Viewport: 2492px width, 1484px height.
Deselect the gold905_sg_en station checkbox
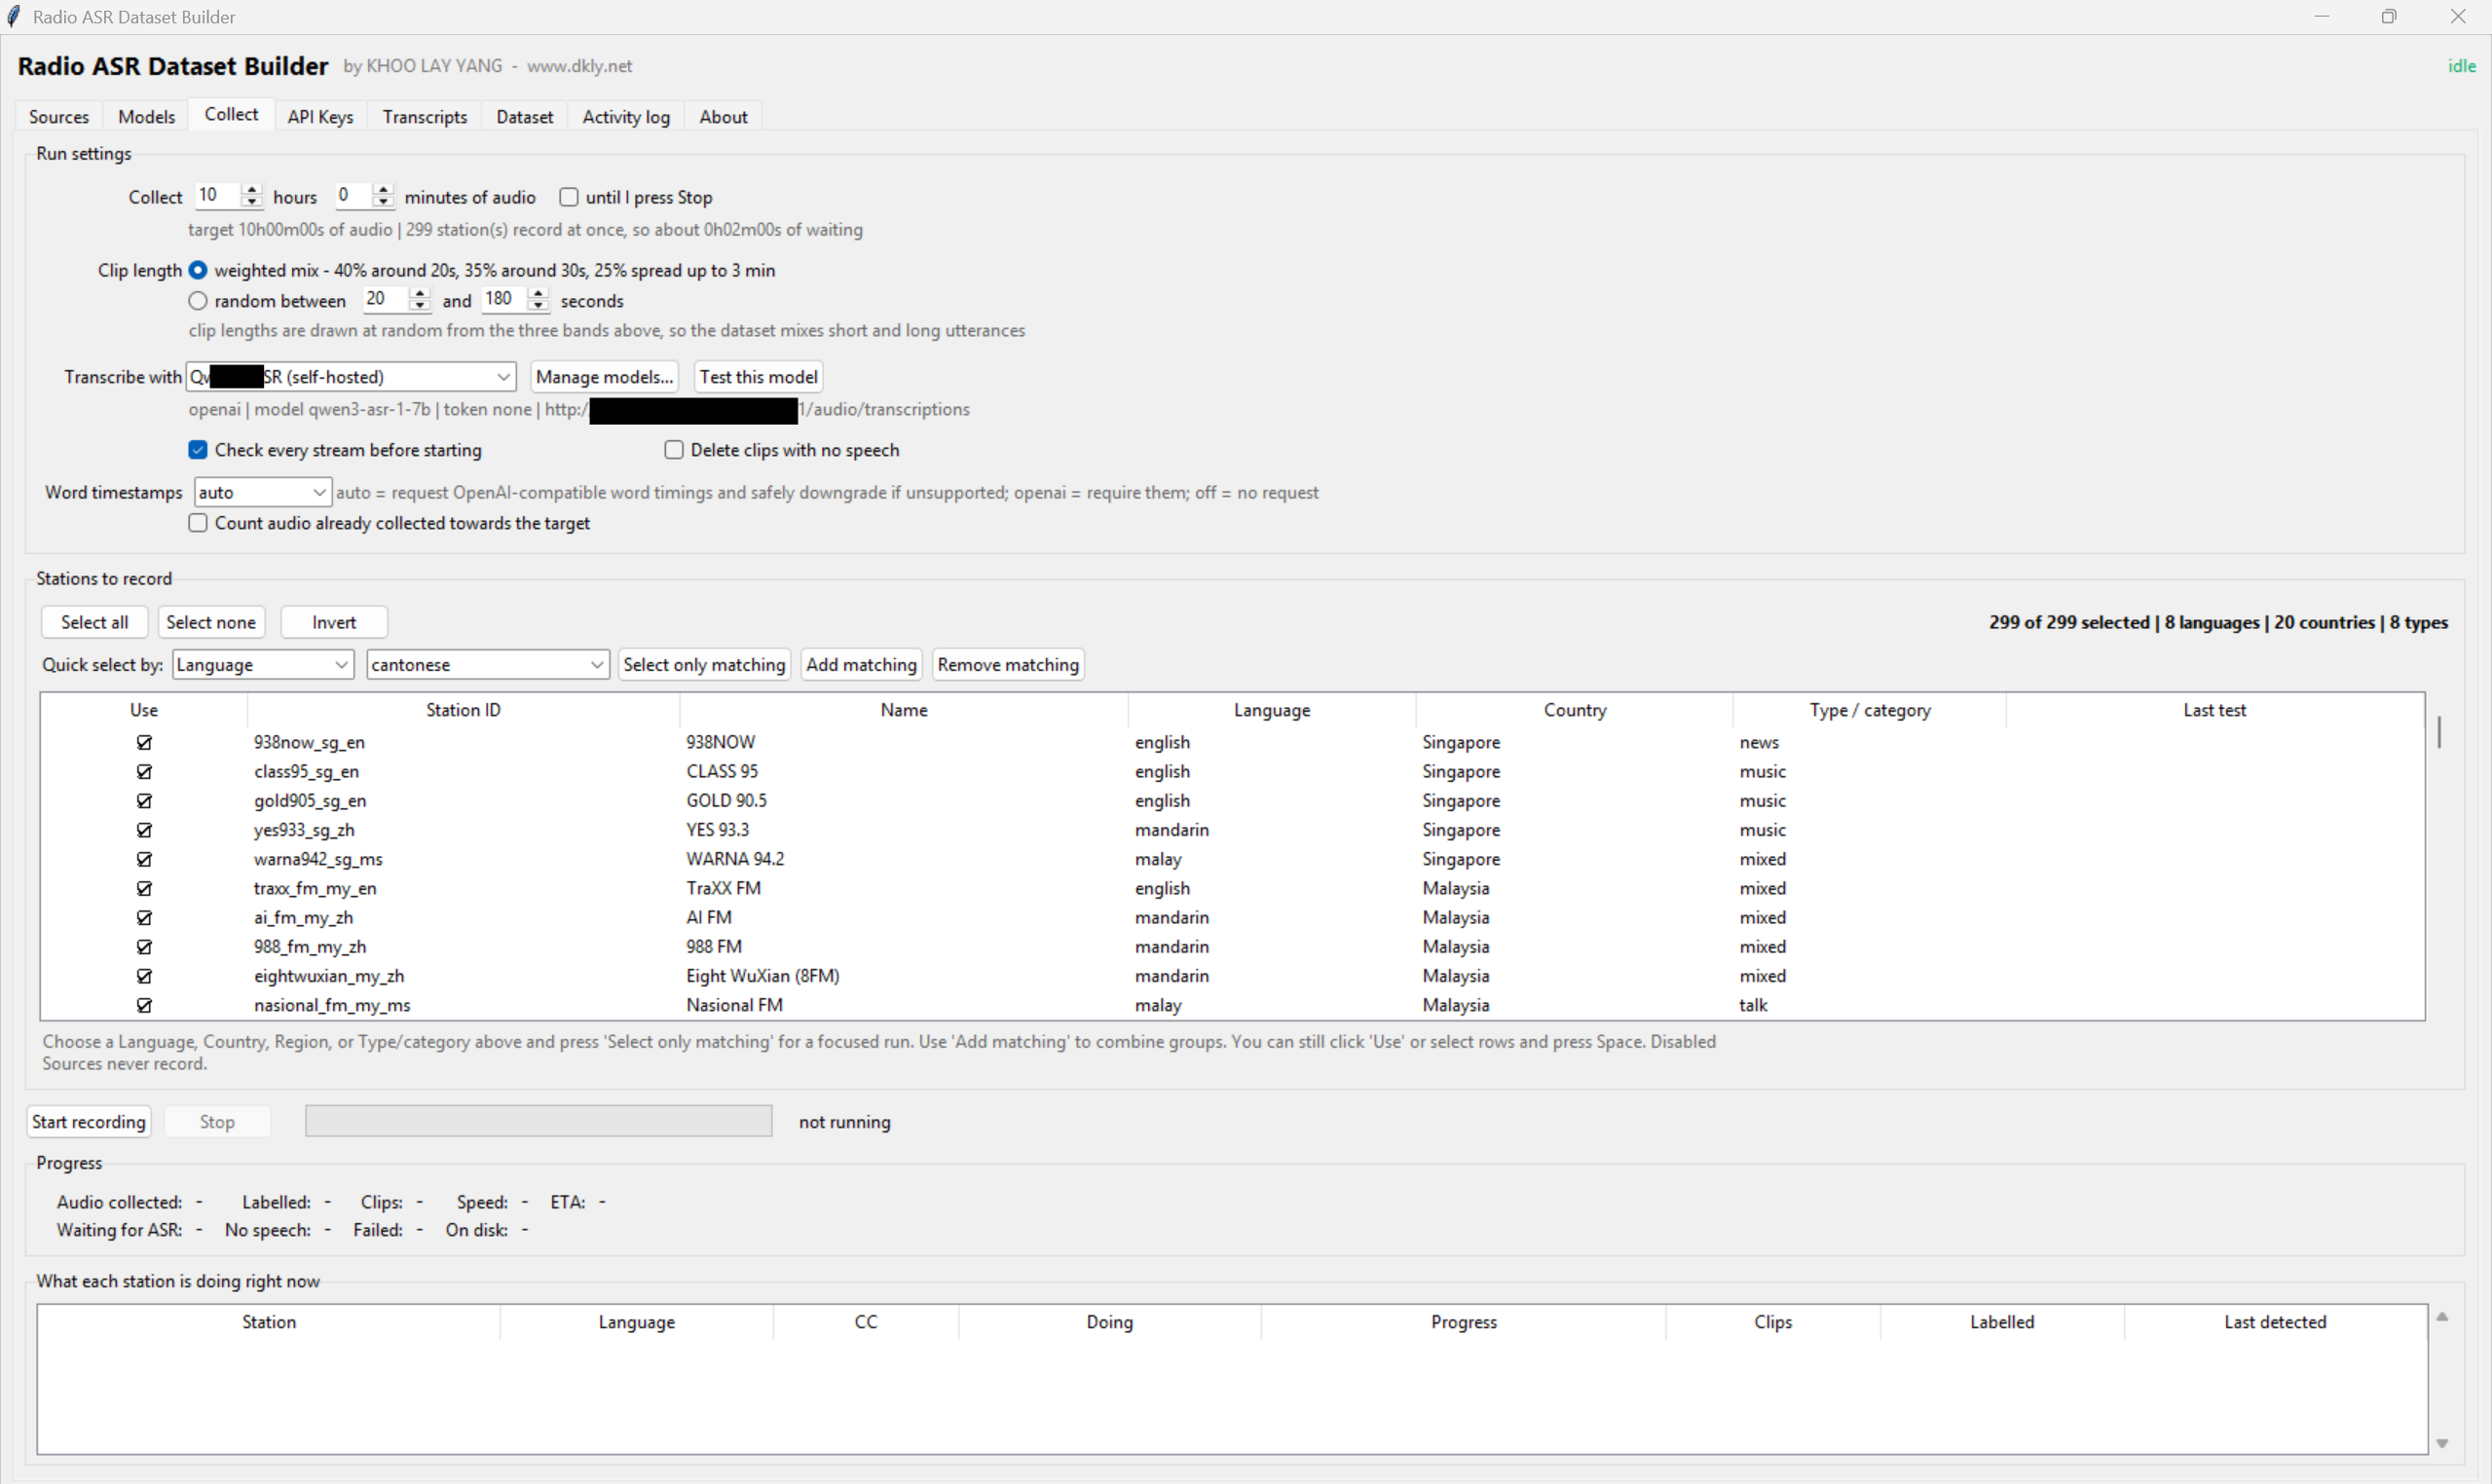point(144,800)
